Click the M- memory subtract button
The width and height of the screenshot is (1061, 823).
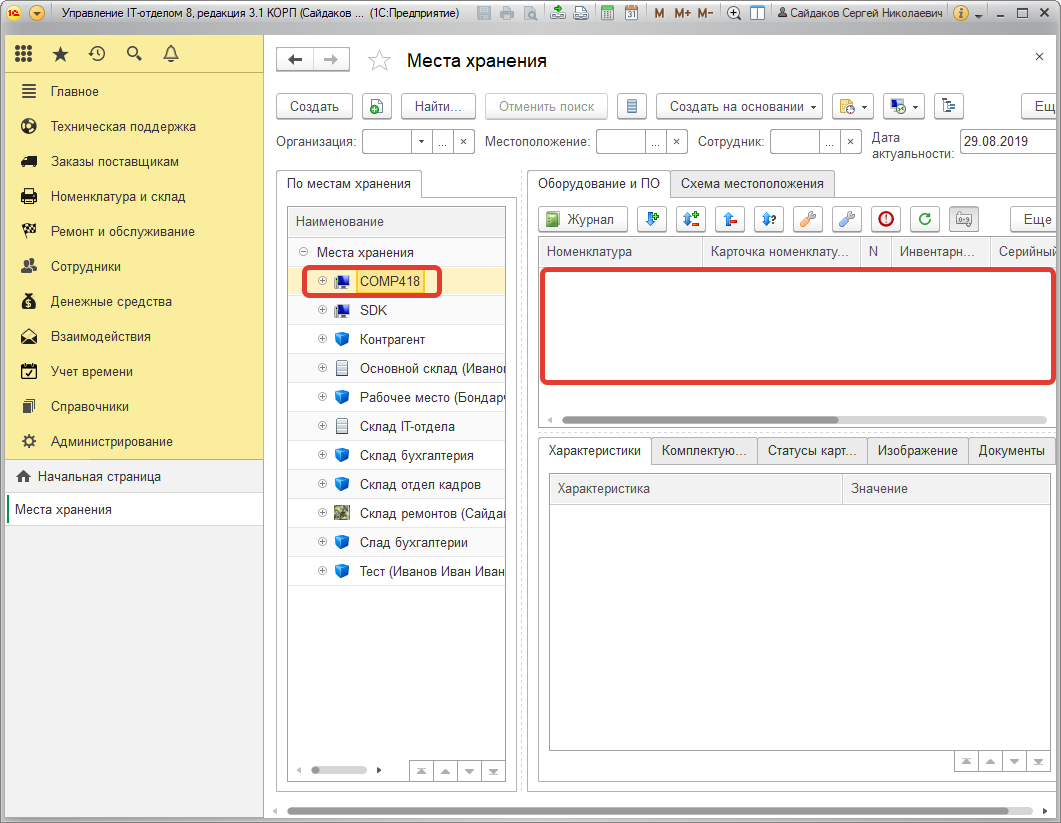coord(705,13)
